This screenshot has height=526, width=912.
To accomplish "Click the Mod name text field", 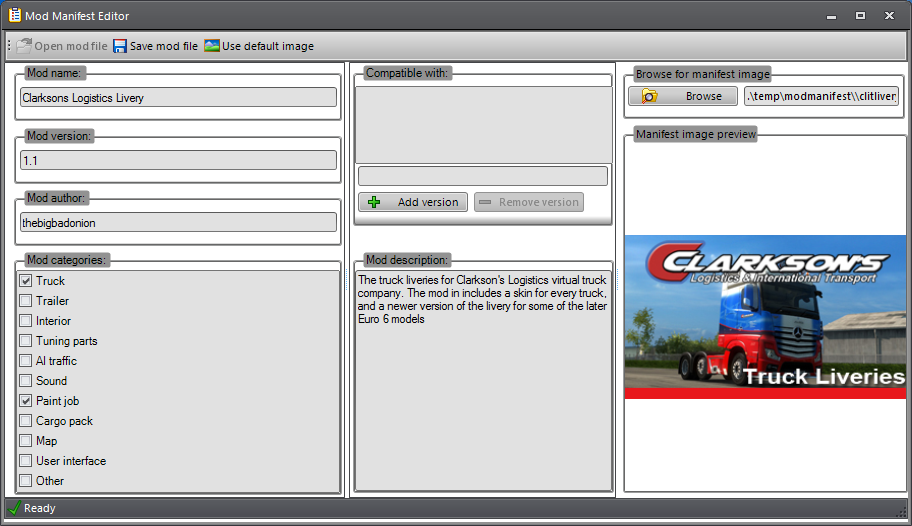I will (179, 97).
